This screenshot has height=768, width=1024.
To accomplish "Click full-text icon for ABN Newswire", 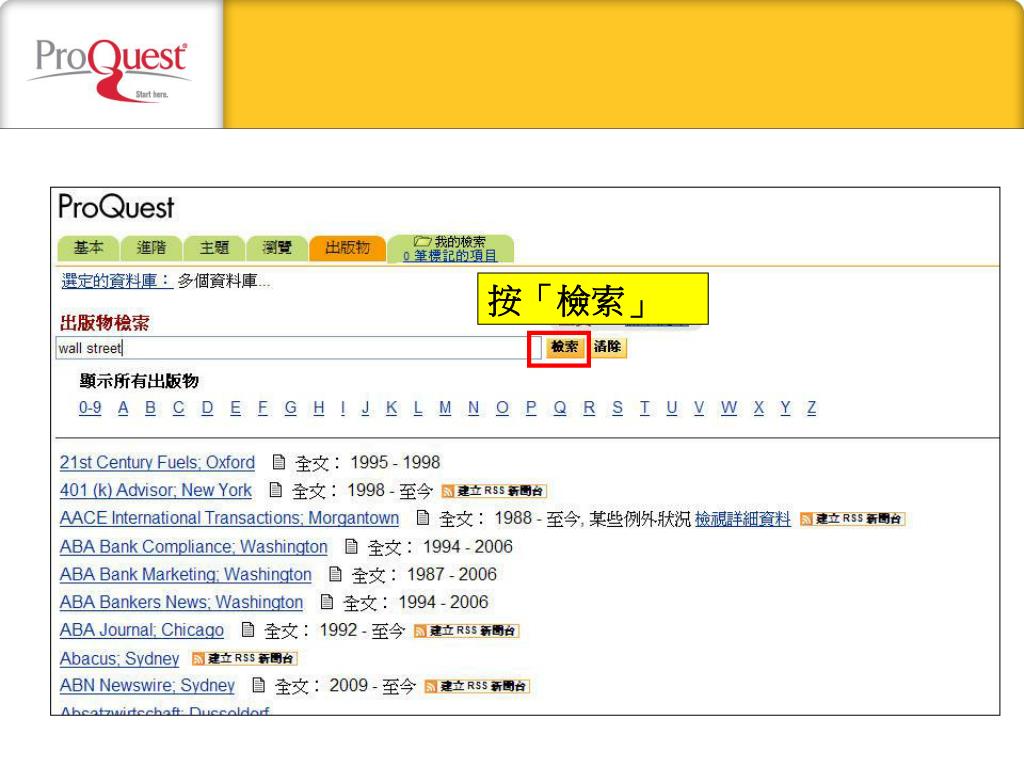I will (x=259, y=686).
